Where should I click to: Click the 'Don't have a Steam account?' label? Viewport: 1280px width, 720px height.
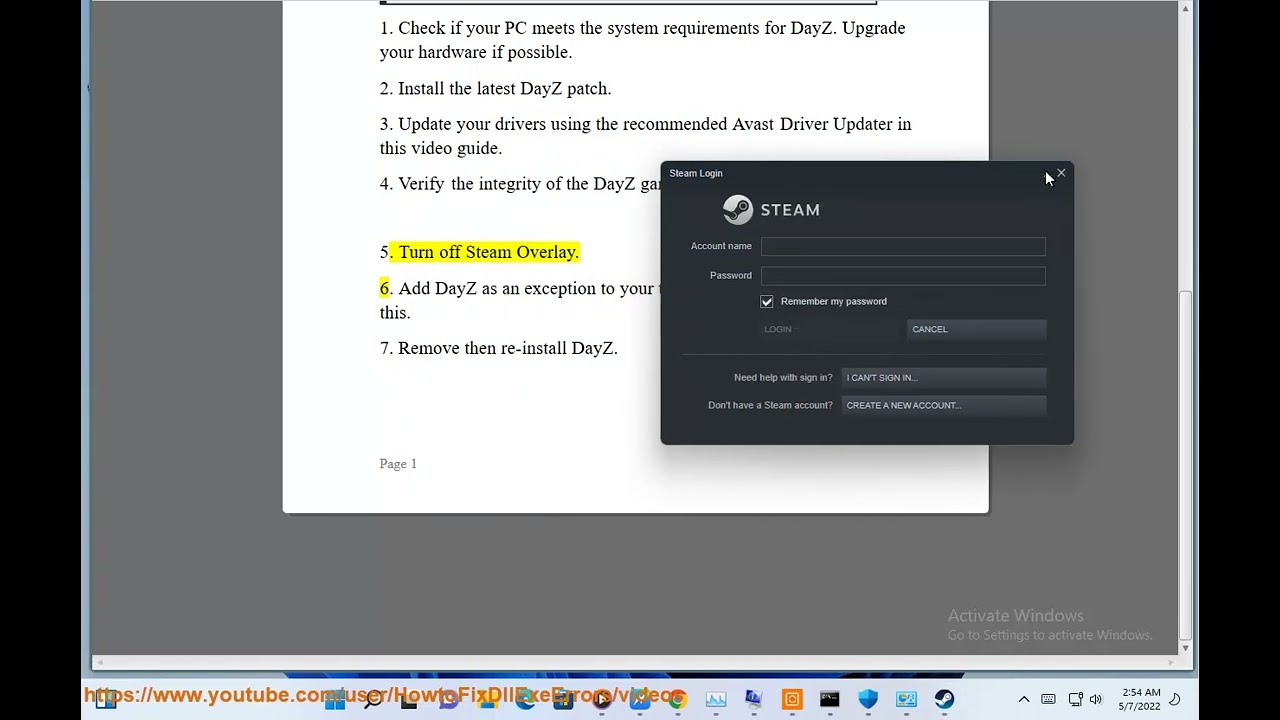coord(770,405)
